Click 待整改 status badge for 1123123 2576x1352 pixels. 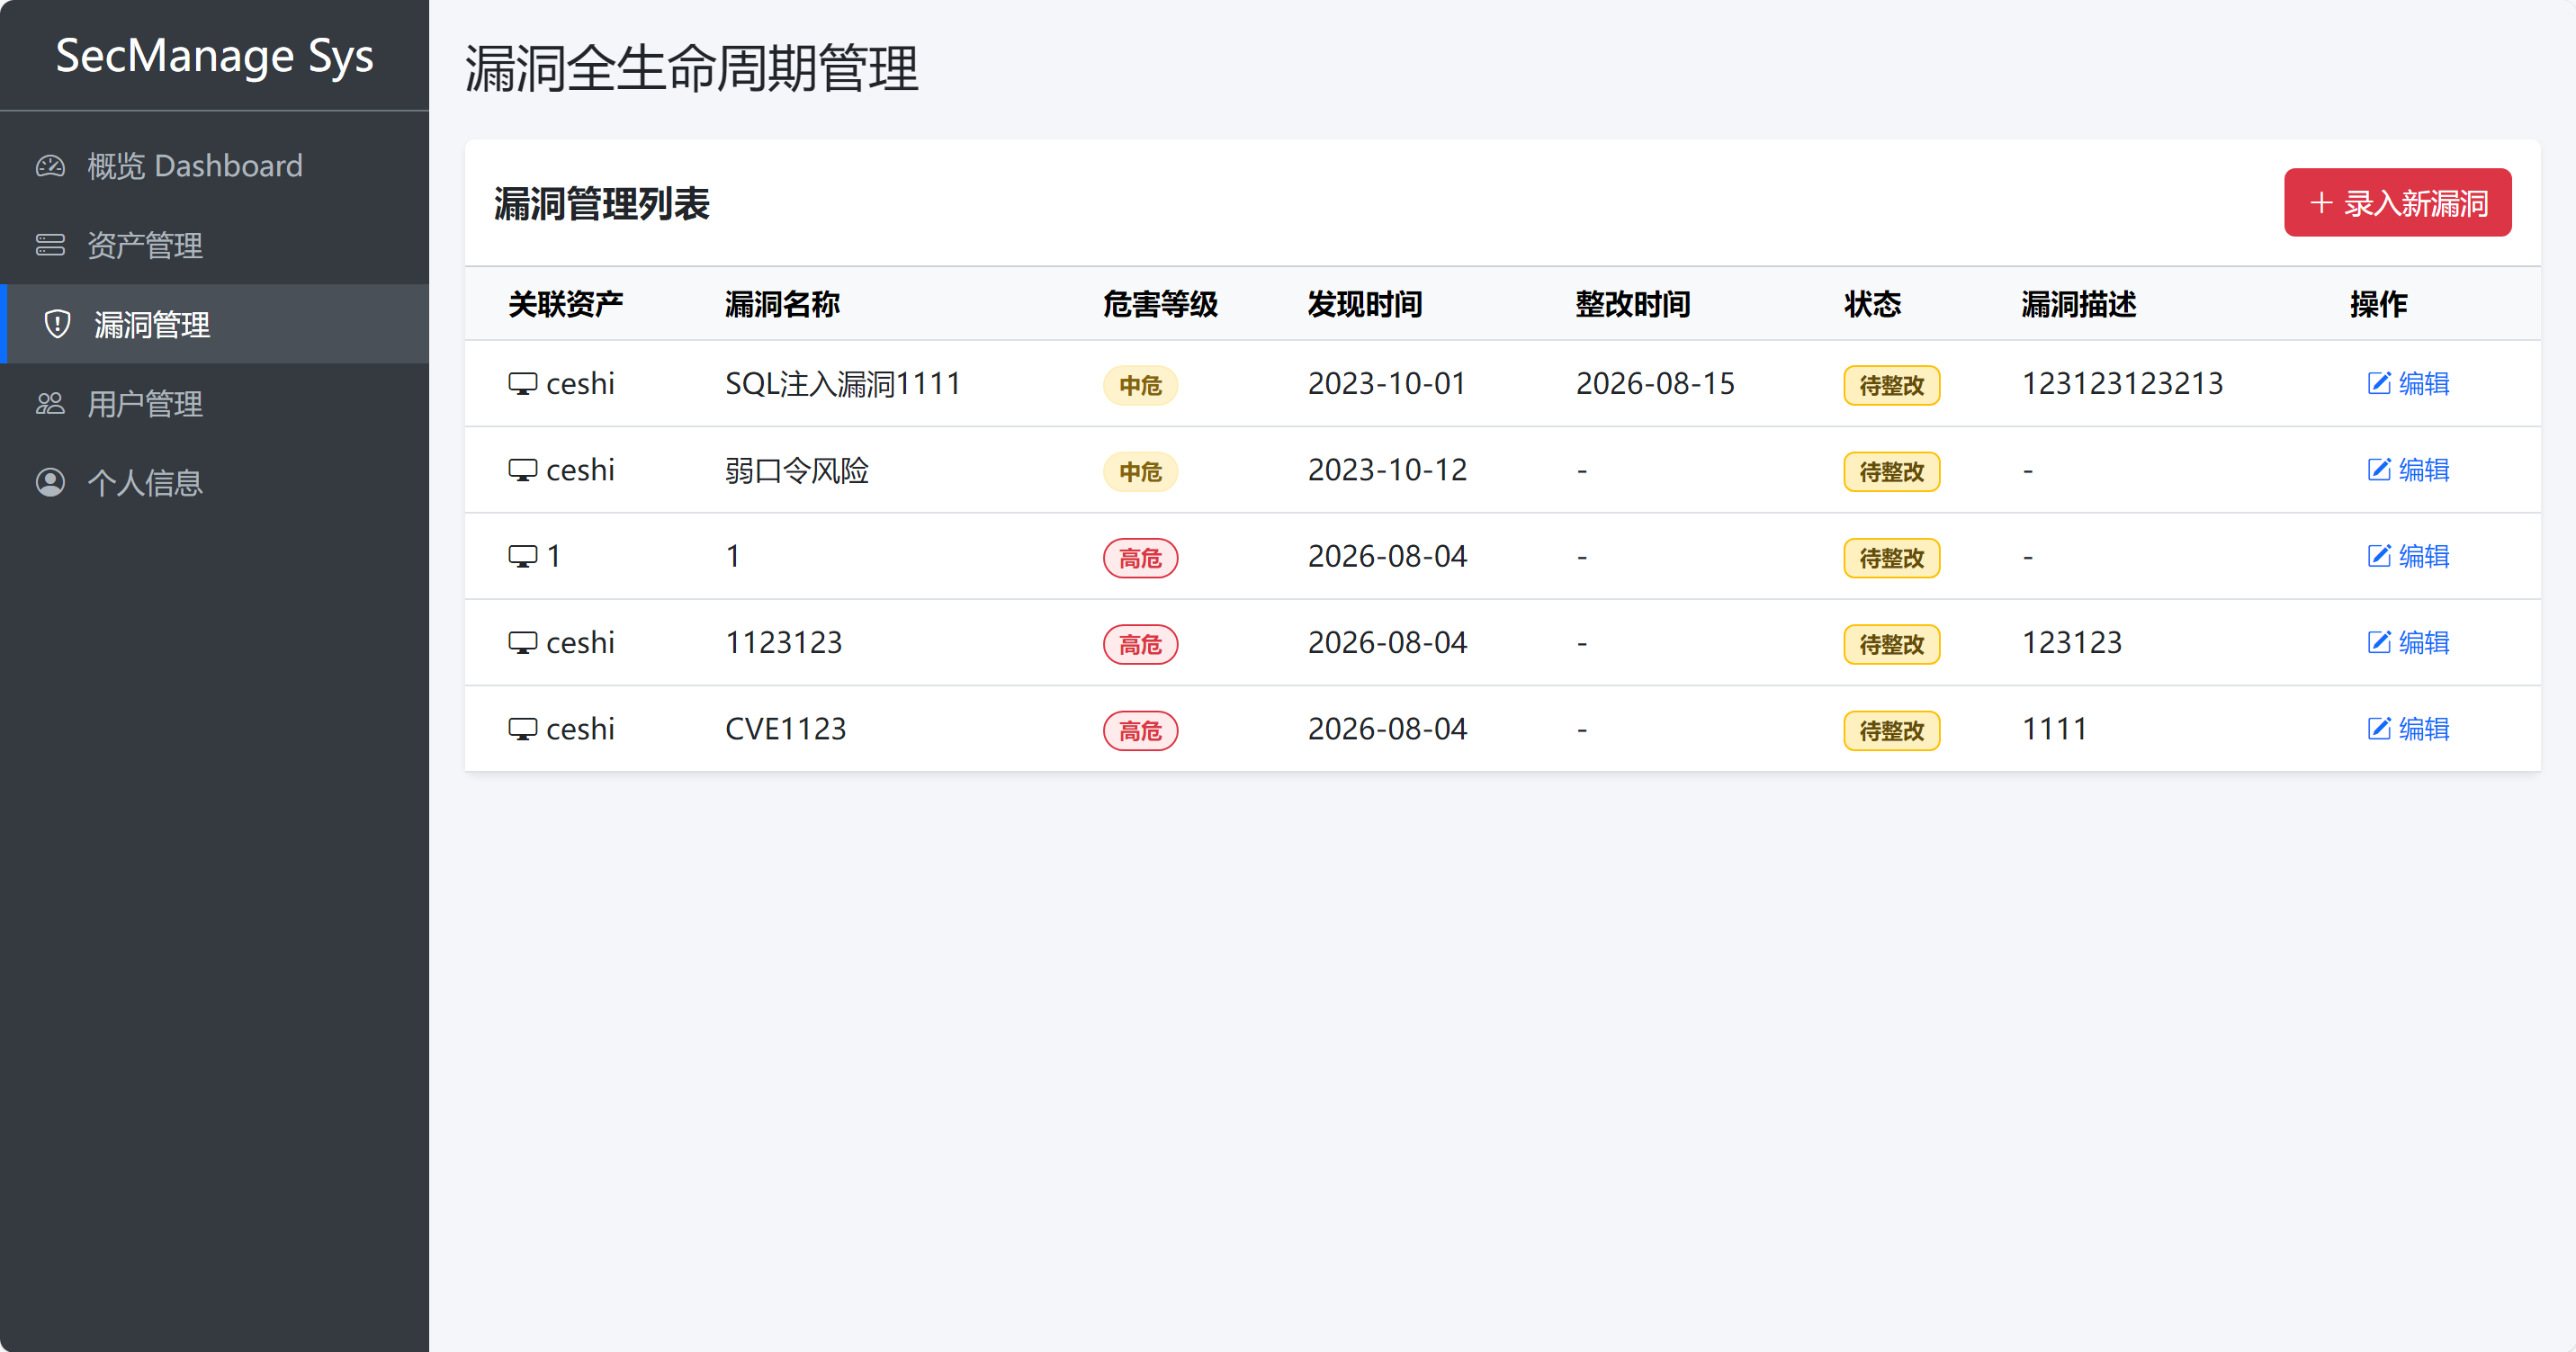click(x=1891, y=644)
